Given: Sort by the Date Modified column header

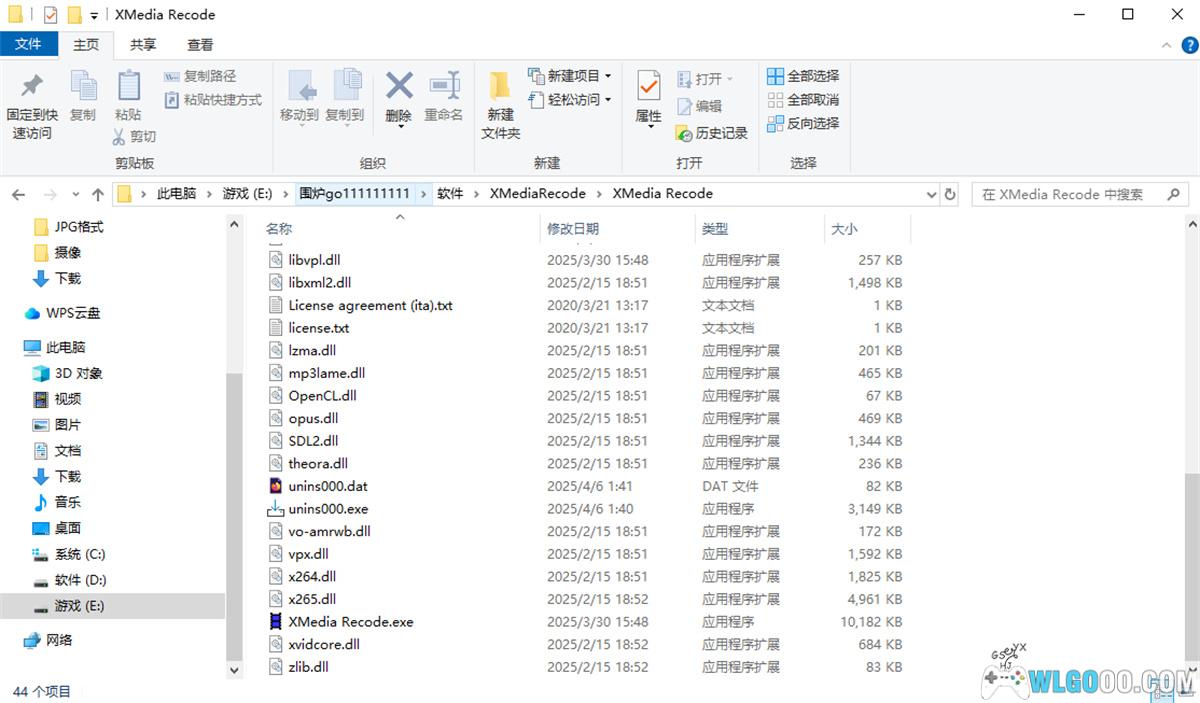Looking at the screenshot, I should [x=573, y=229].
